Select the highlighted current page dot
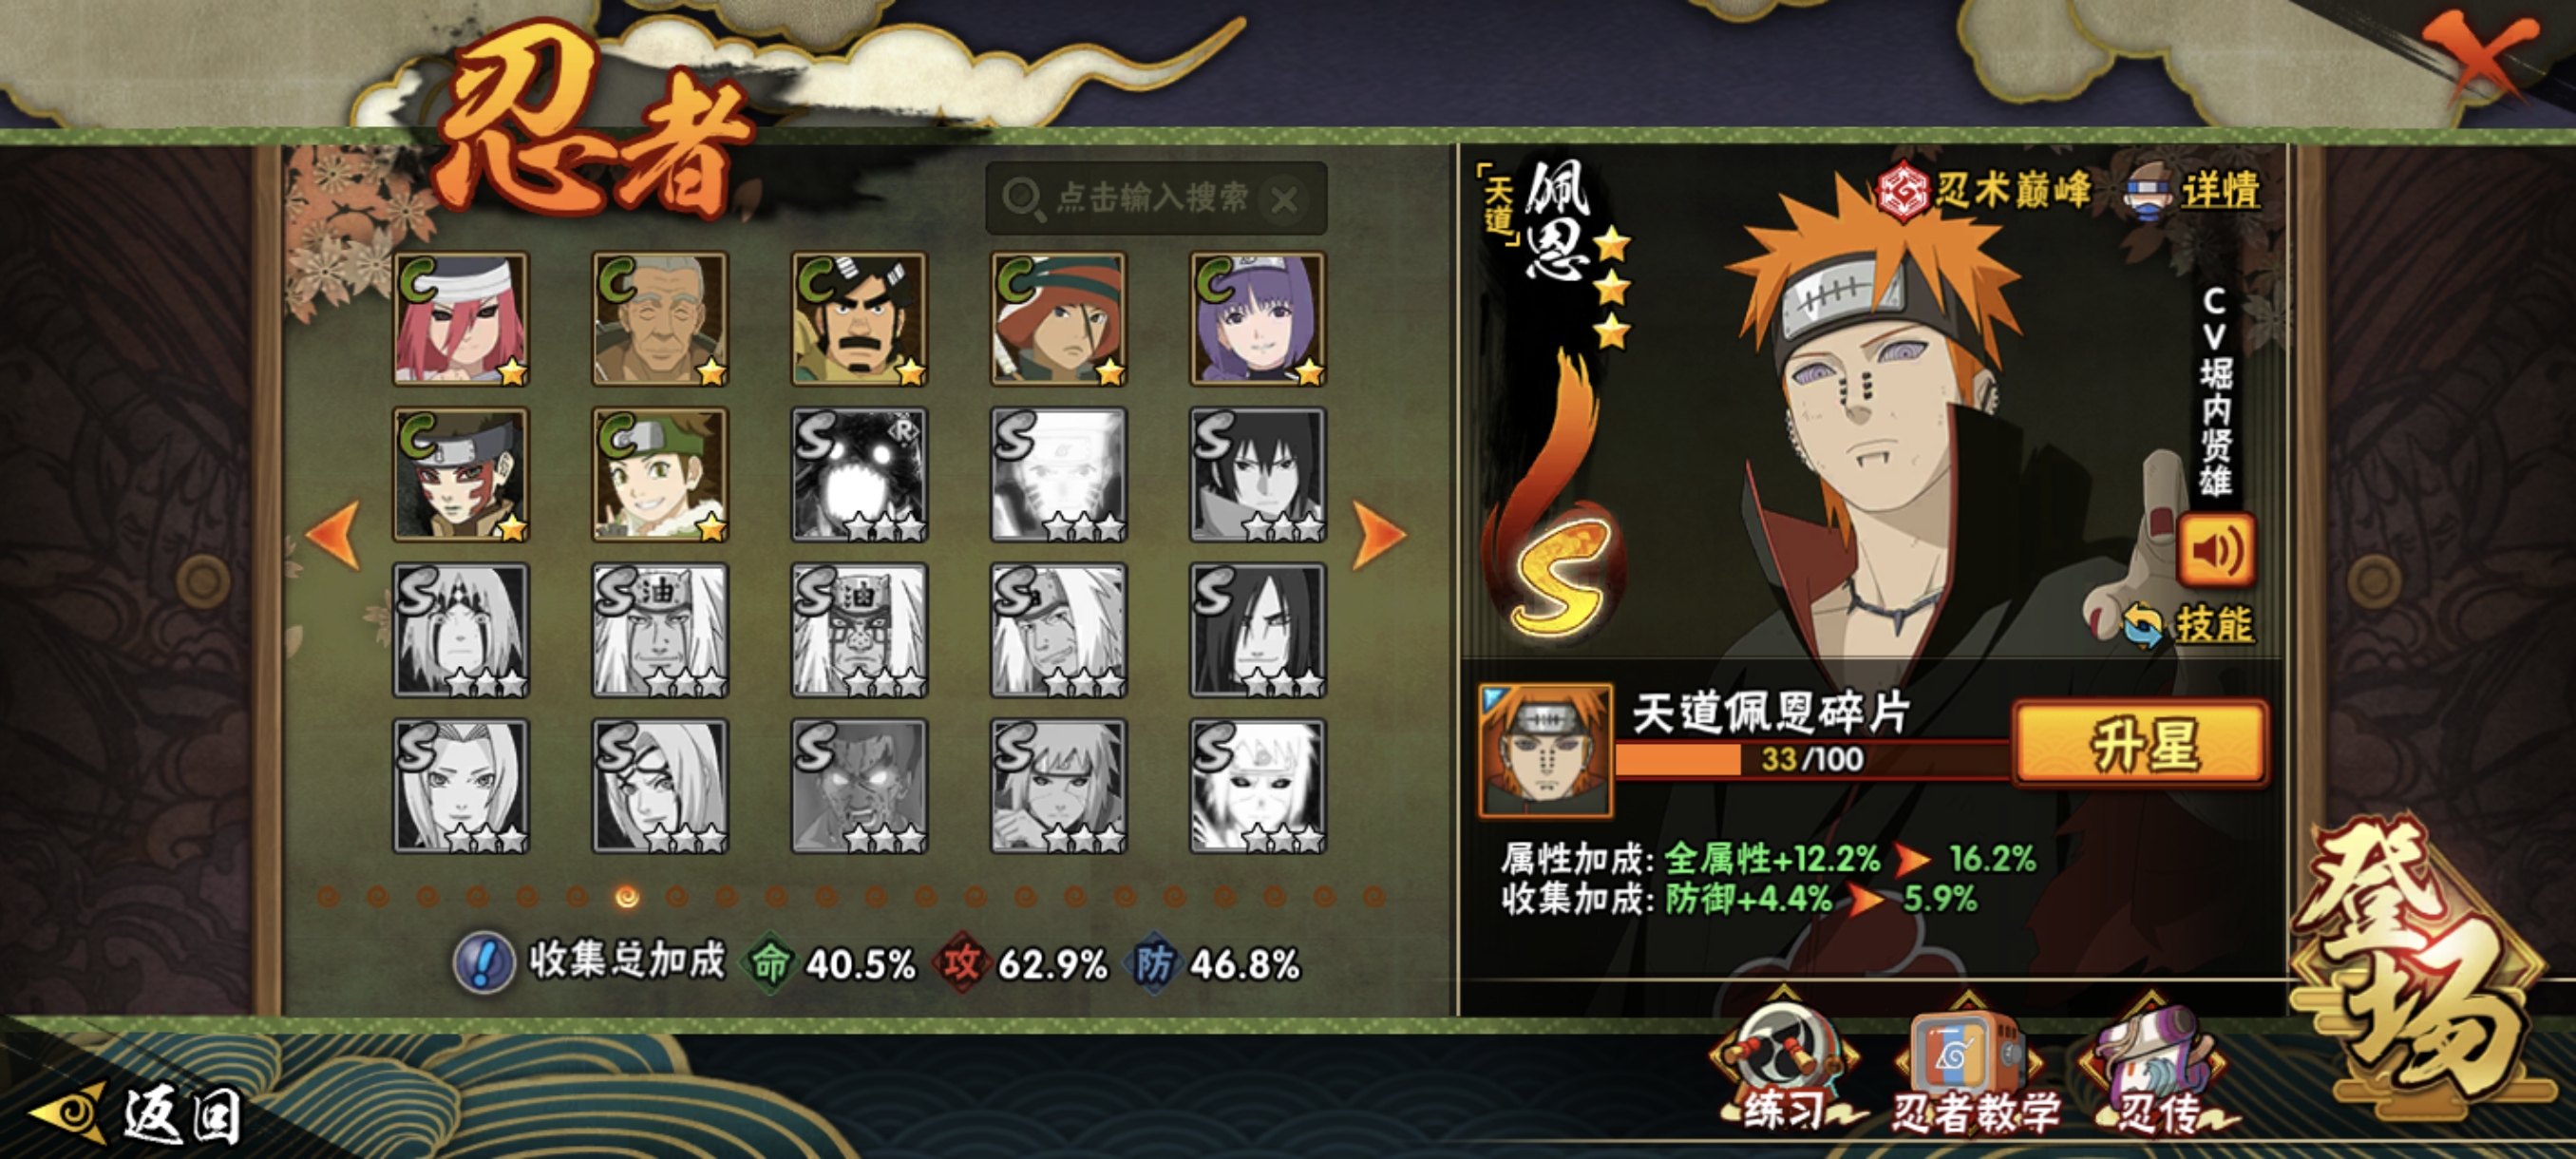The width and height of the screenshot is (2576, 1159). (627, 897)
